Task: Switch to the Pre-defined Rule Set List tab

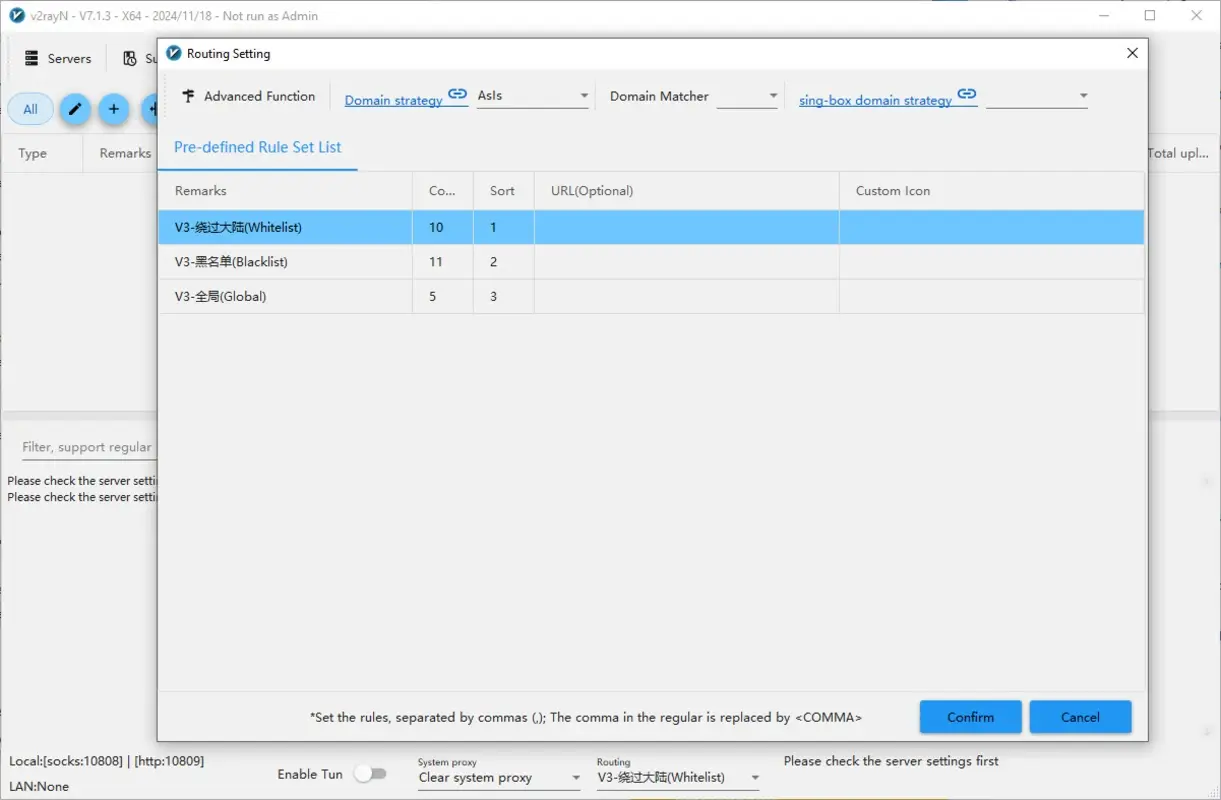Action: [257, 146]
